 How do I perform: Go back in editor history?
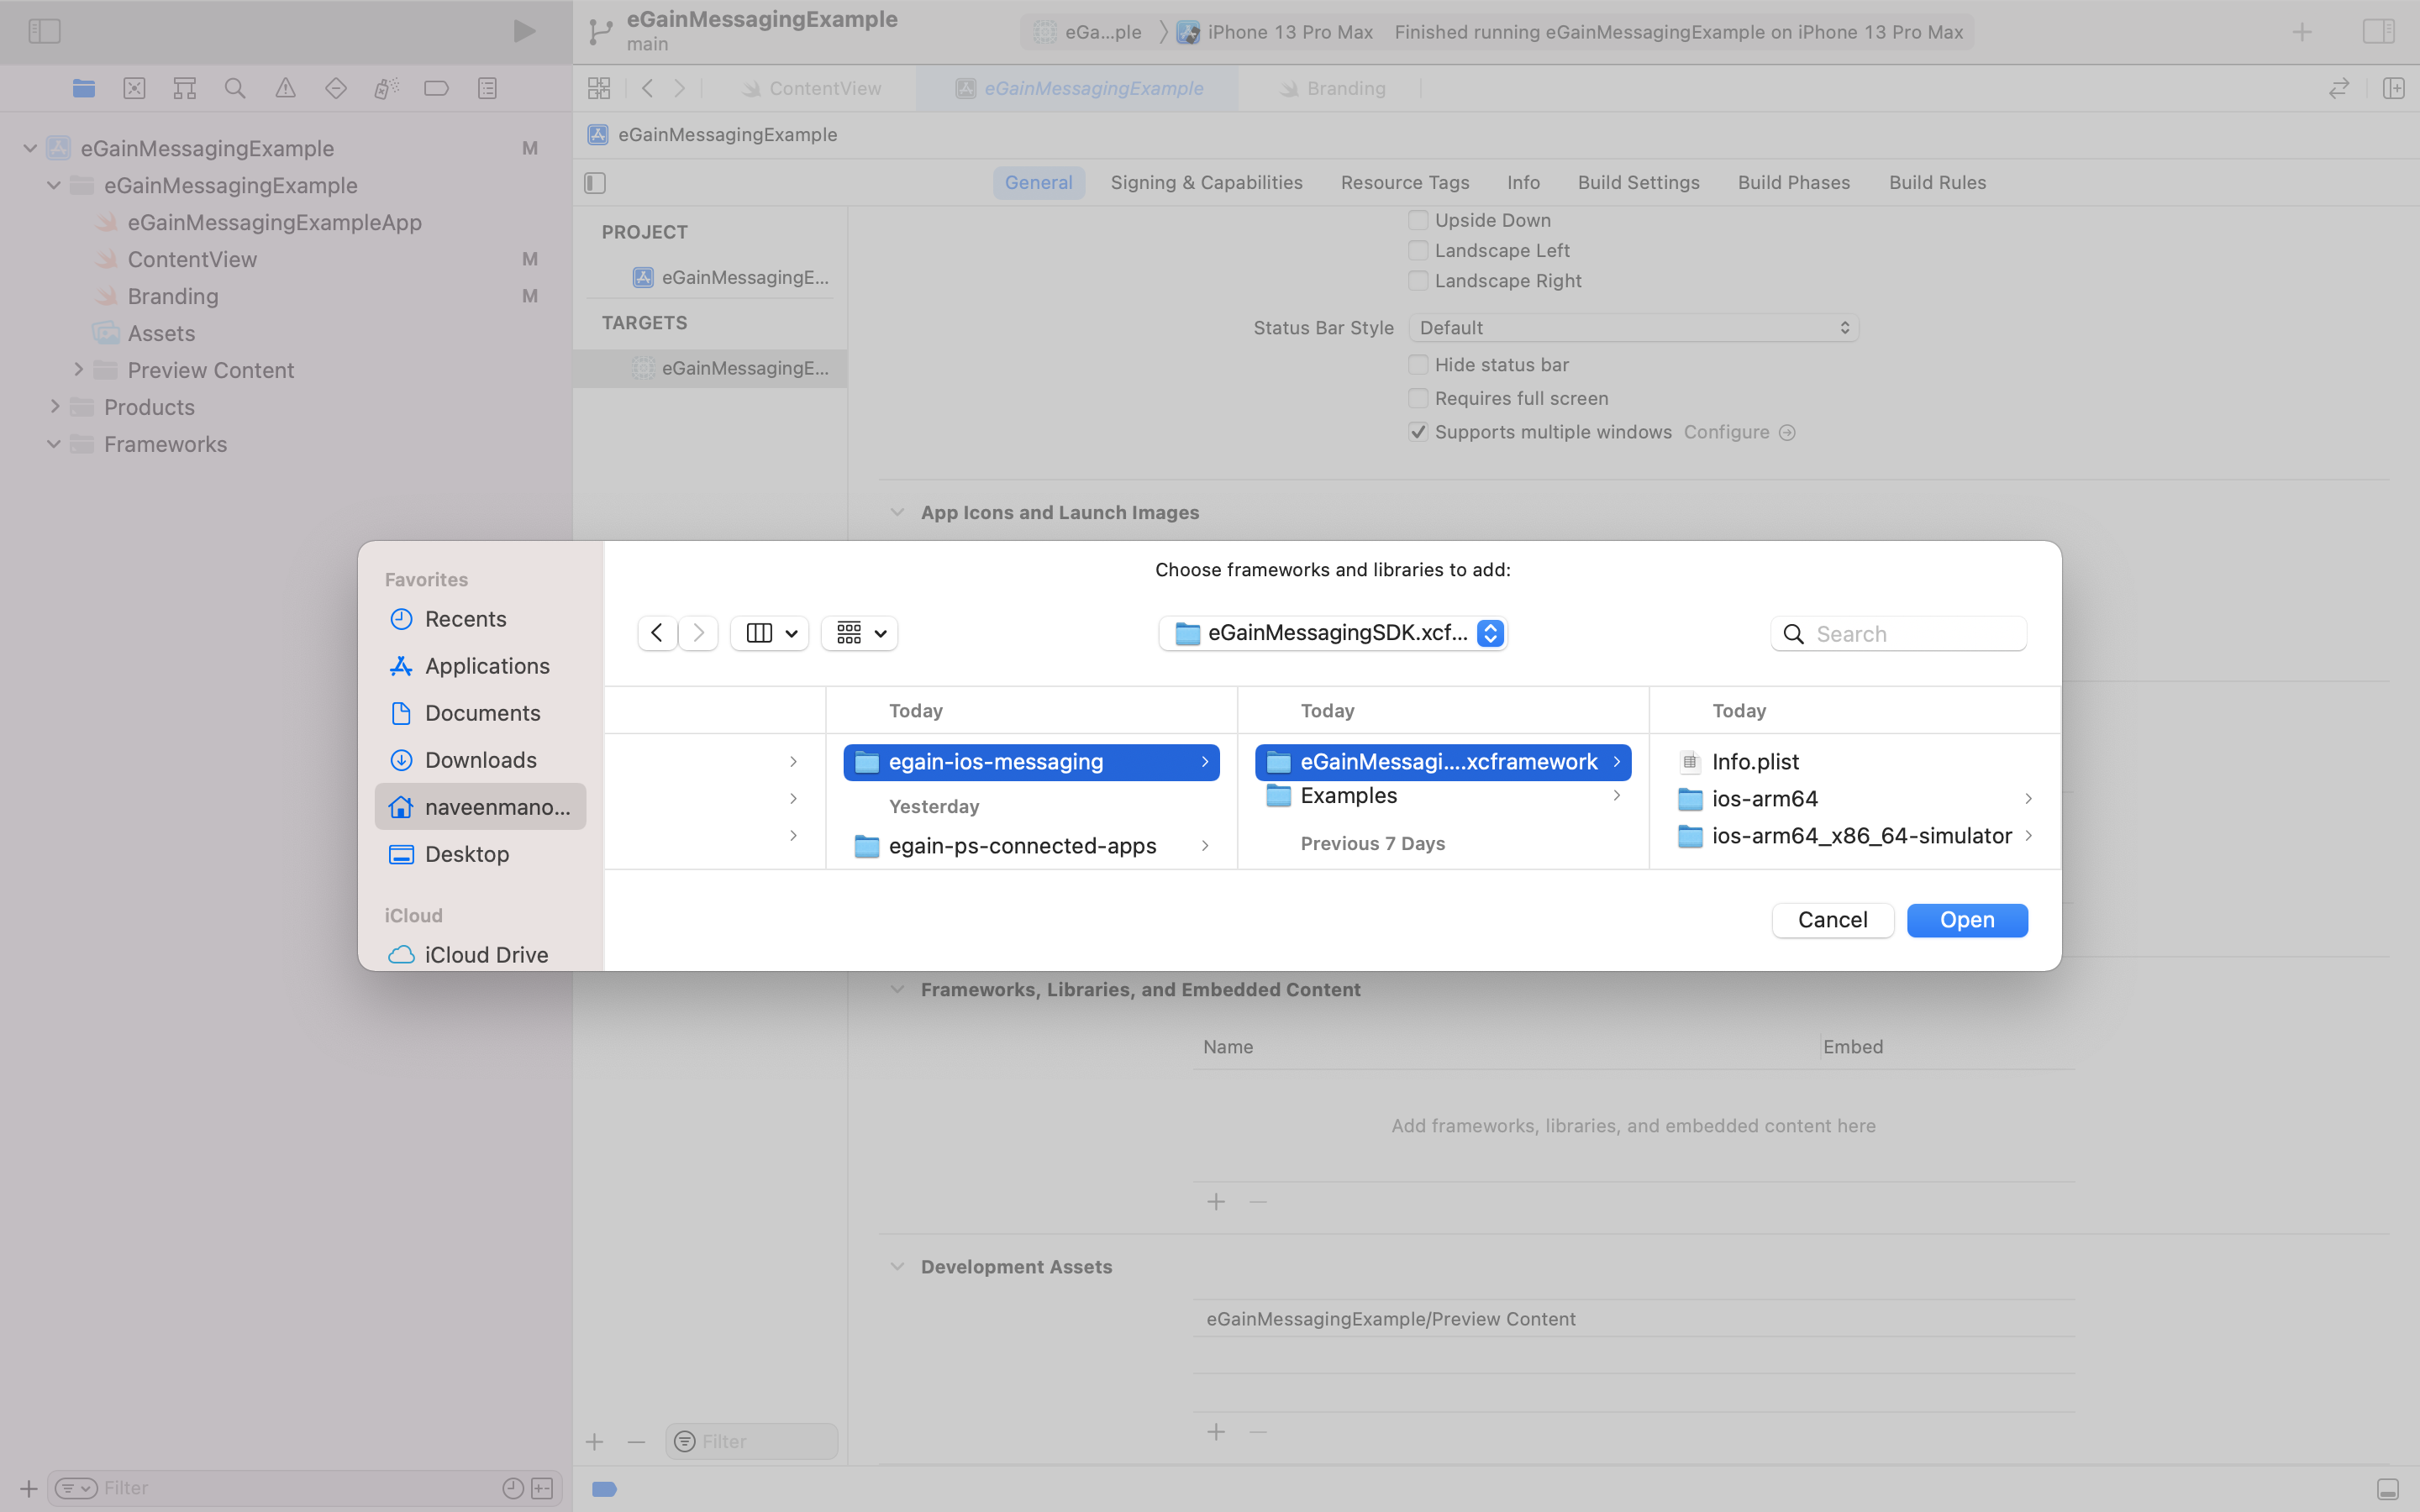click(x=648, y=88)
